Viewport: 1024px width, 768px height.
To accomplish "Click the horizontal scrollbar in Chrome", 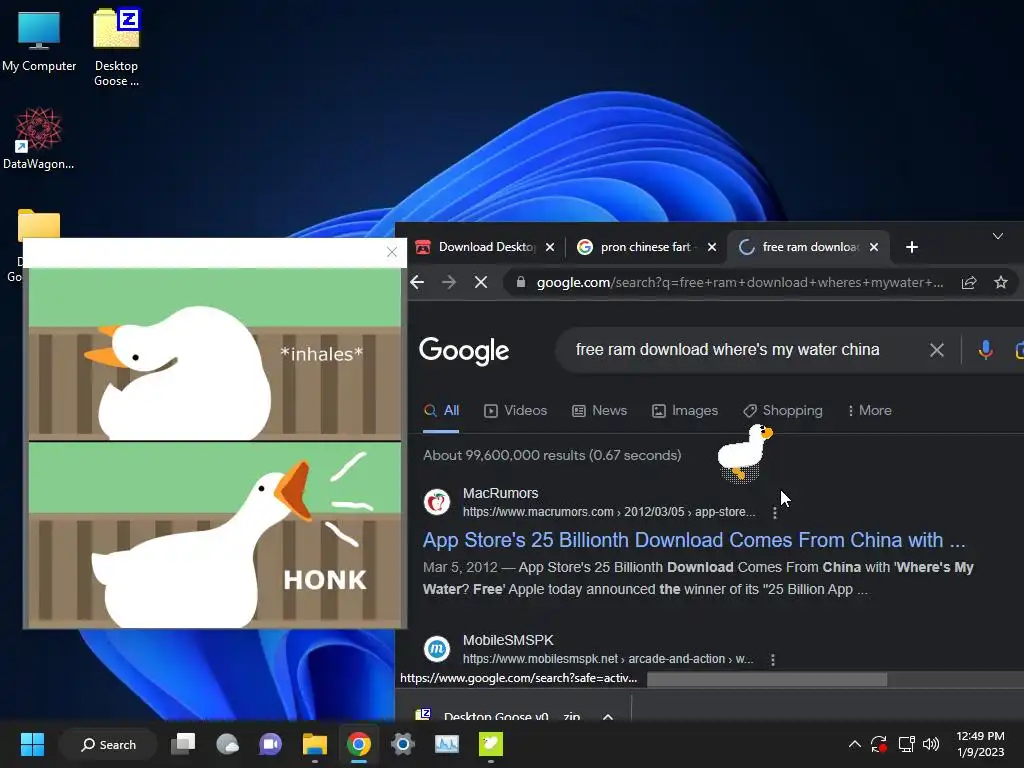I will click(x=767, y=680).
